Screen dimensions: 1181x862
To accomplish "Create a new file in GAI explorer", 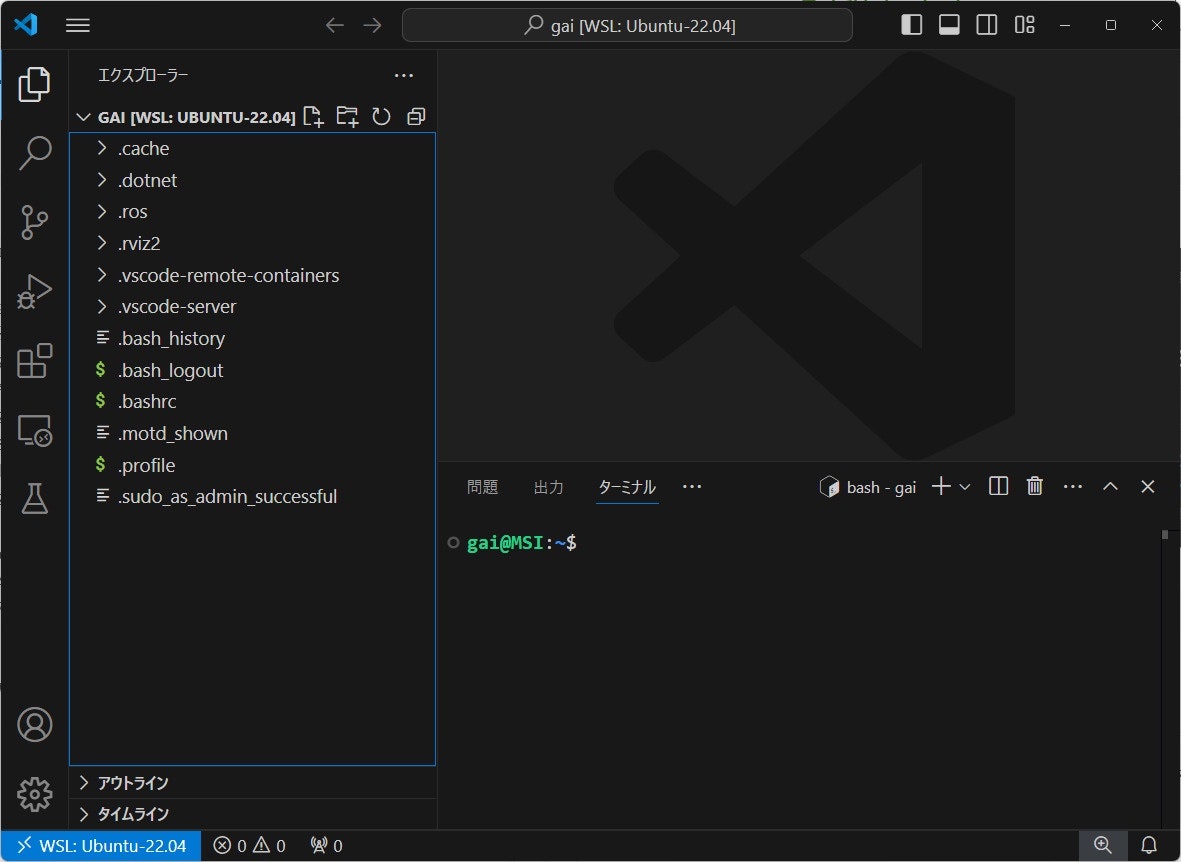I will click(313, 116).
